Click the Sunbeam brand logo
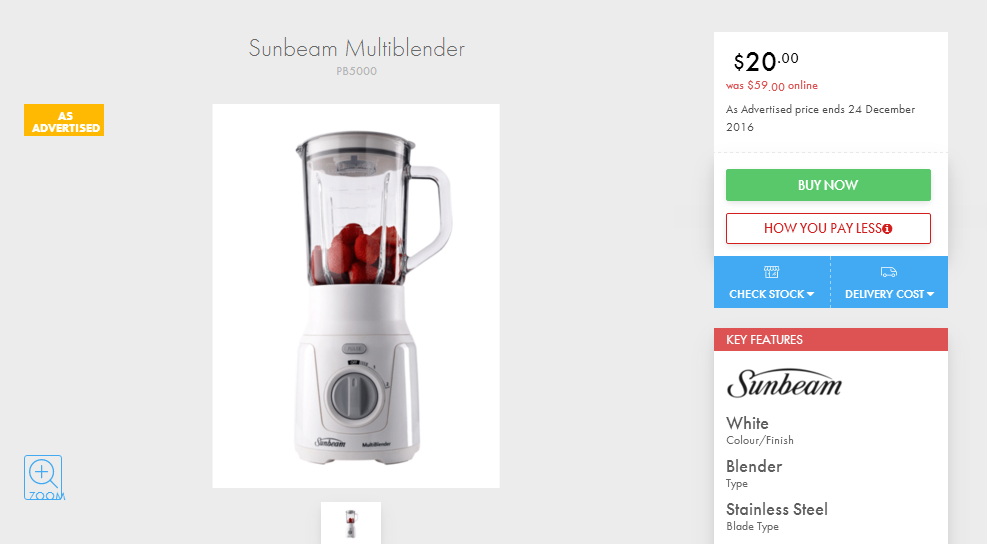Screen dimensions: 987x544 point(784,383)
